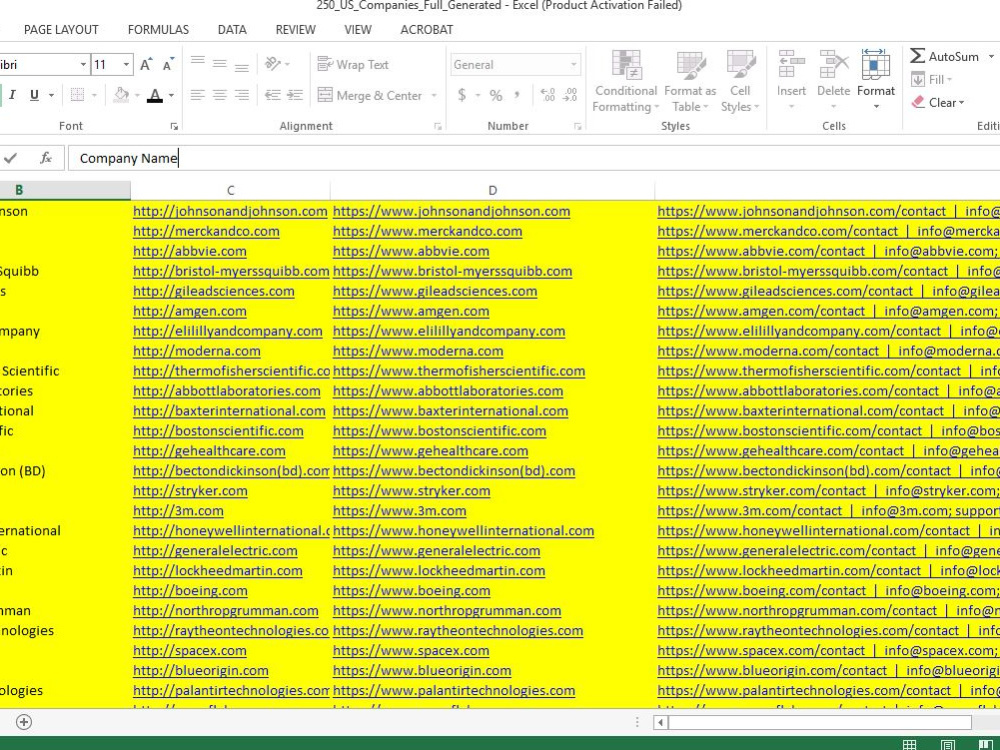Viewport: 1000px width, 750px height.
Task: Apply cell borders icon
Action: 77,95
